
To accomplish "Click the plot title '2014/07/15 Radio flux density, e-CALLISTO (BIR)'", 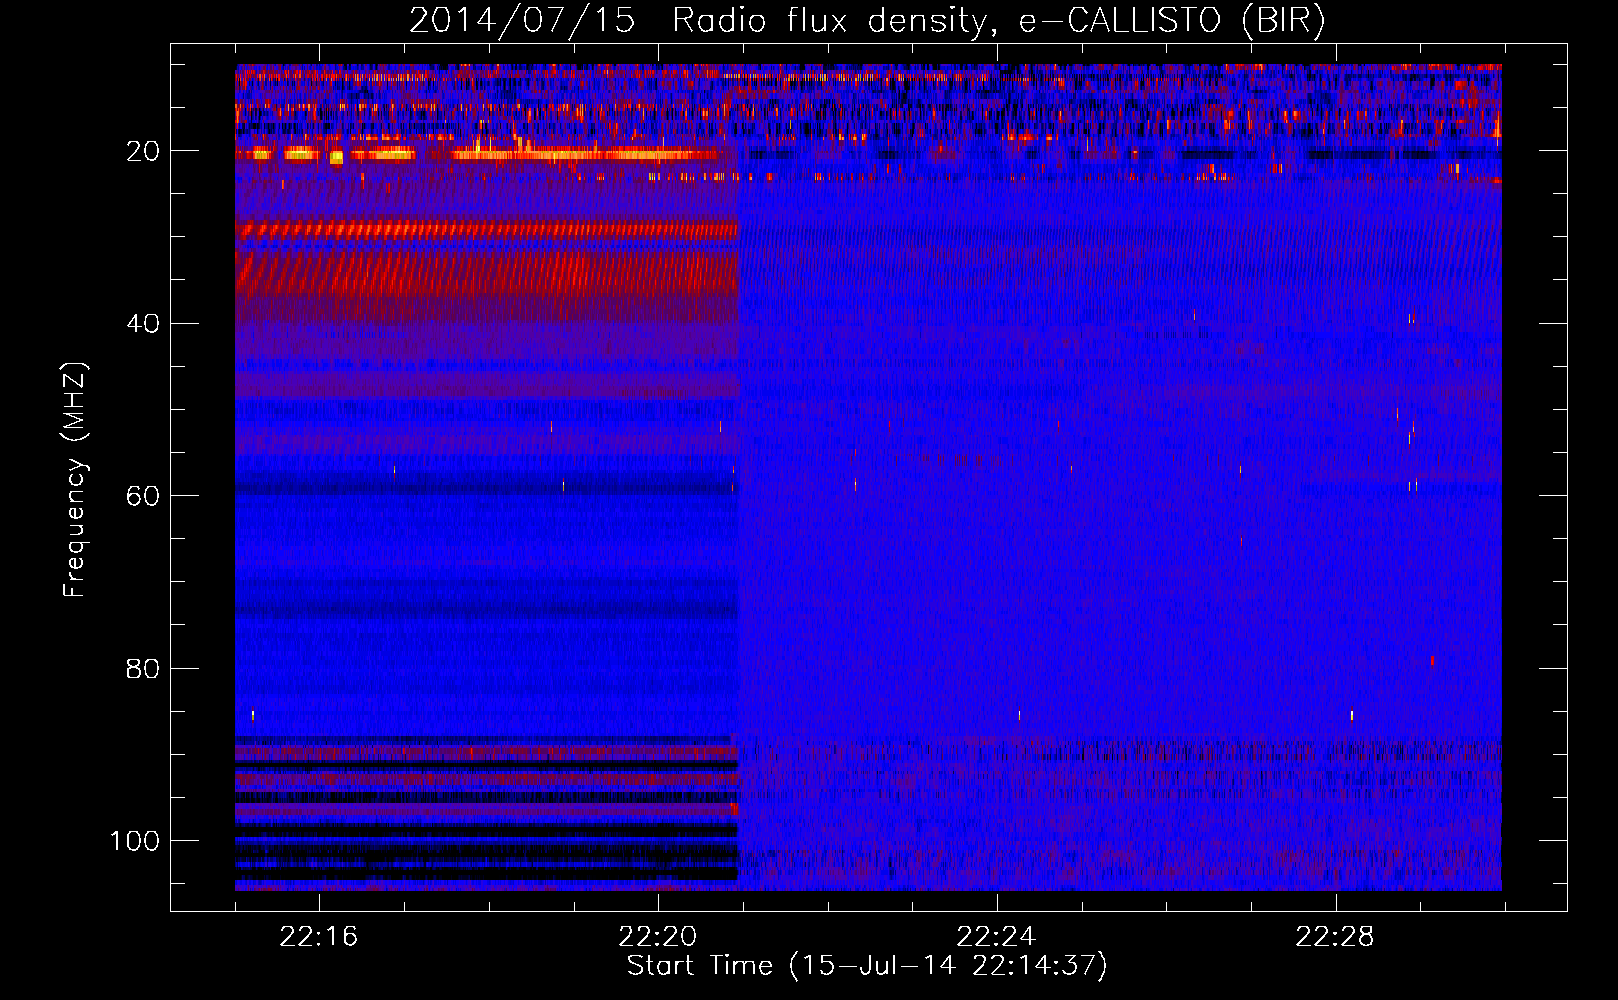I will 867,20.
